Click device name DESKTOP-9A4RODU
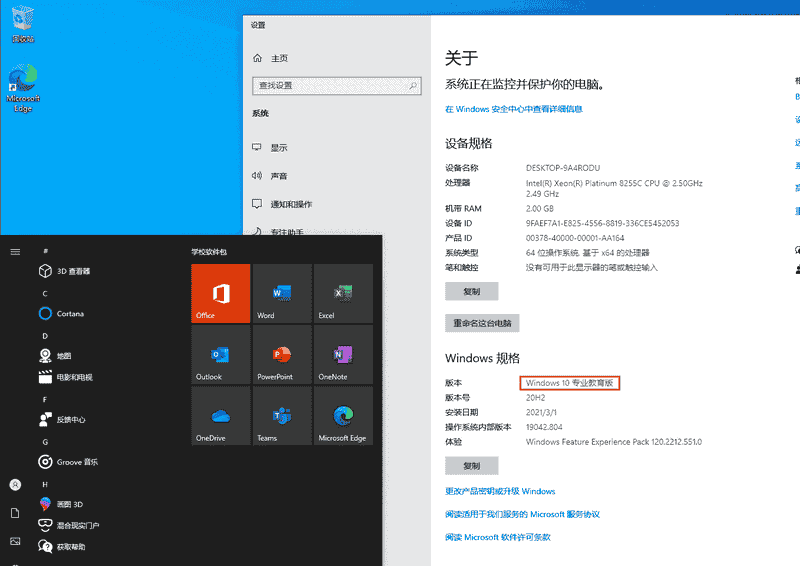This screenshot has height=566, width=800. [563, 168]
